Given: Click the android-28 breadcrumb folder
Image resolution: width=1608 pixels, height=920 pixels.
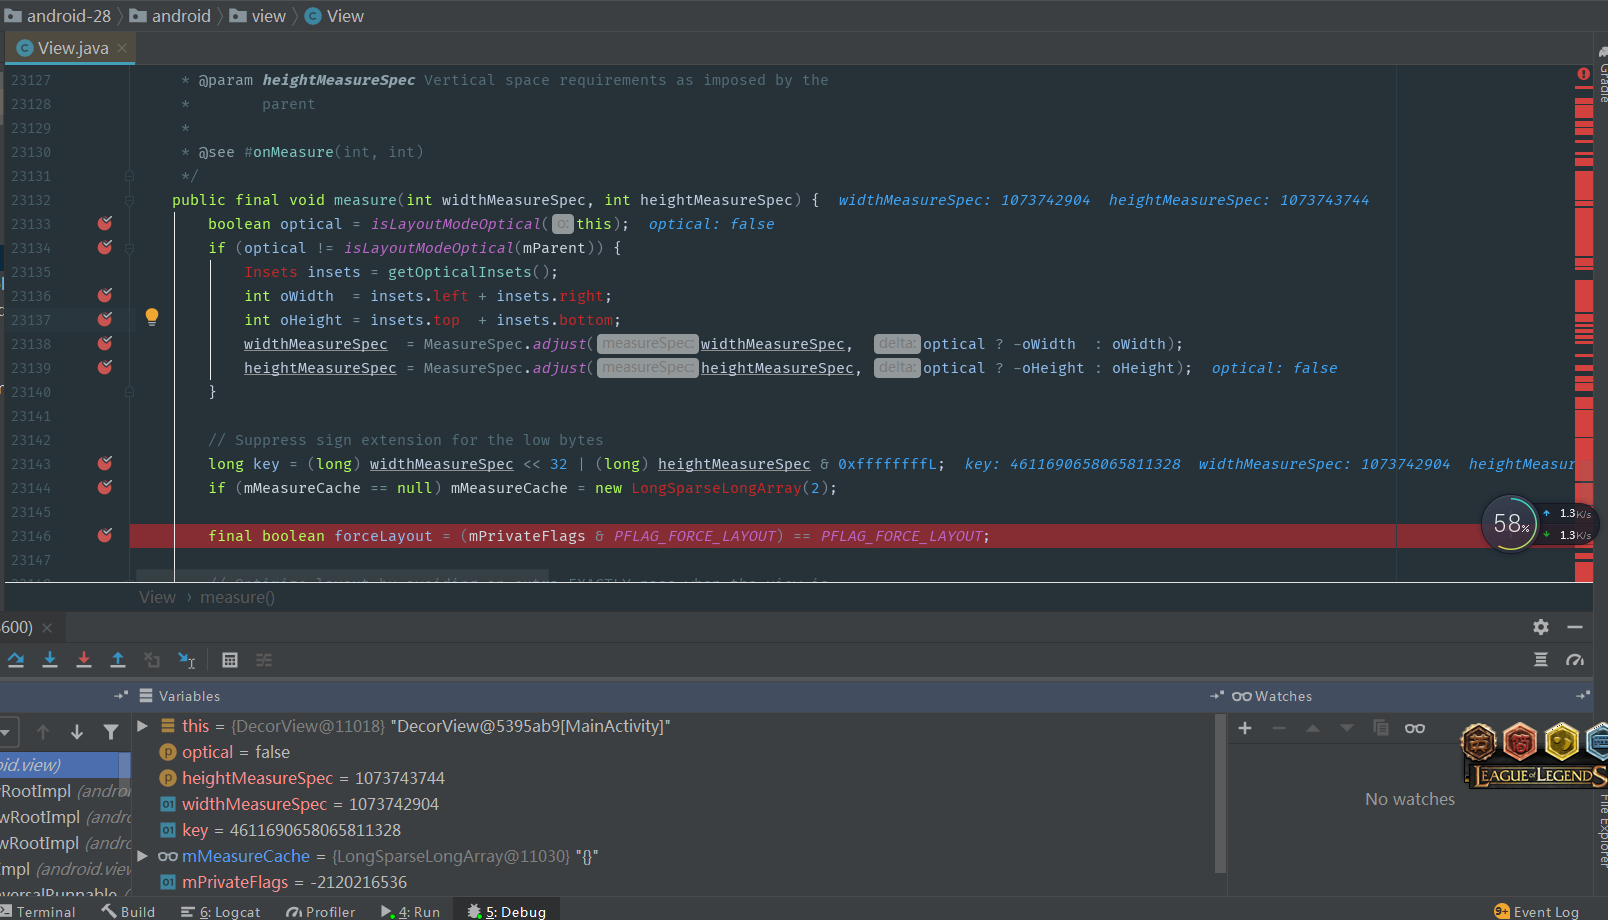Looking at the screenshot, I should pyautogui.click(x=58, y=16).
